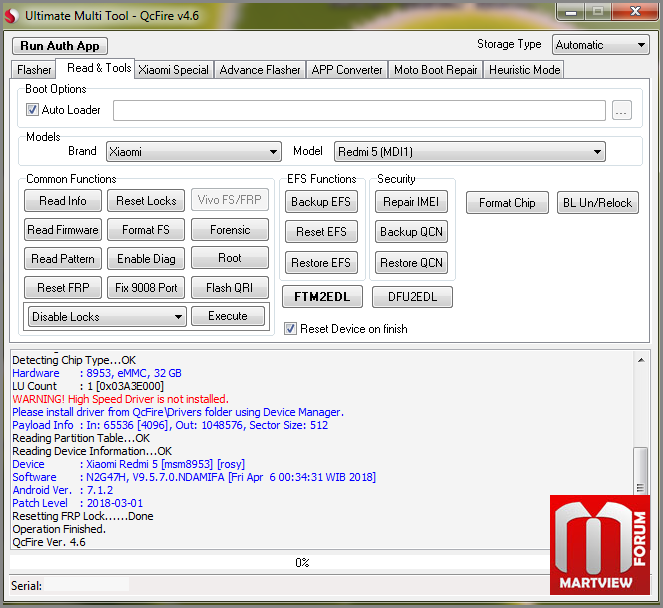663x608 pixels.
Task: Minimize the QcFire window
Action: click(x=571, y=12)
